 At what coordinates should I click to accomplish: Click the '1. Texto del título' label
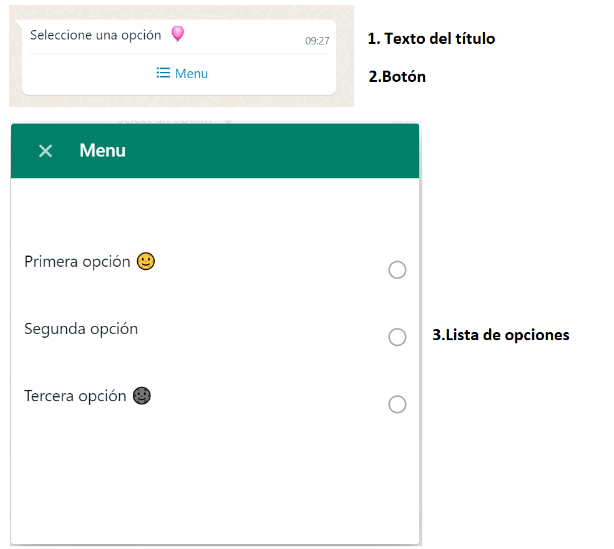[431, 39]
